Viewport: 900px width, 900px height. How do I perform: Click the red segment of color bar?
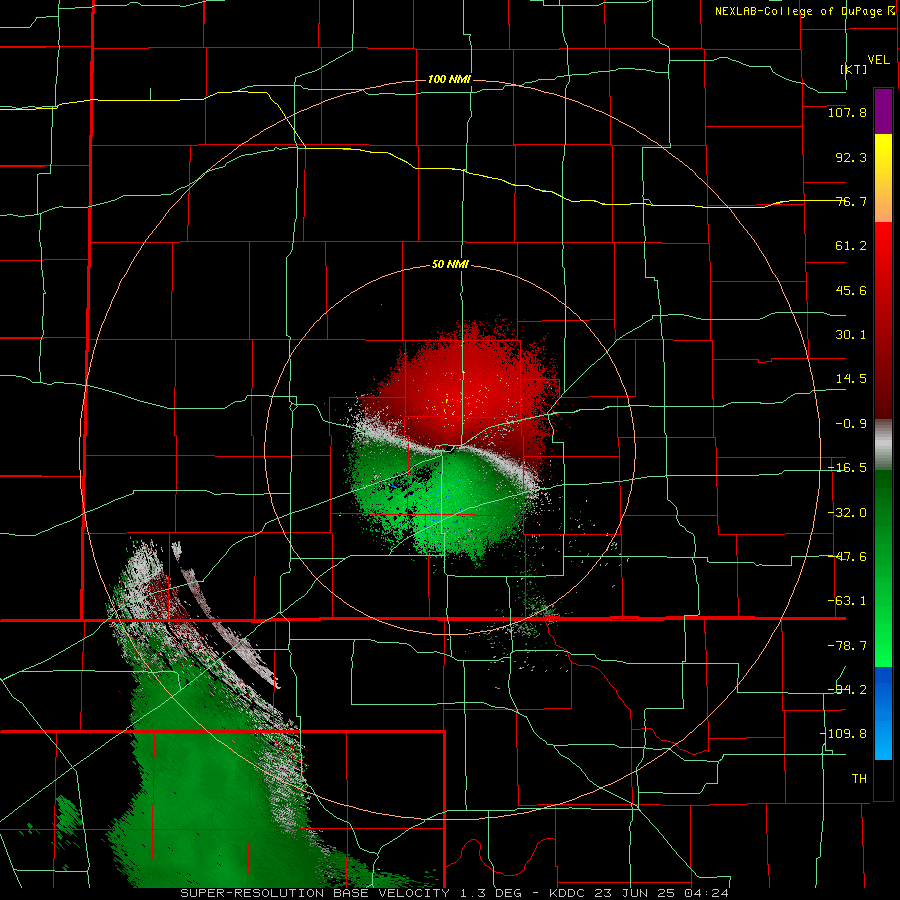point(883,320)
